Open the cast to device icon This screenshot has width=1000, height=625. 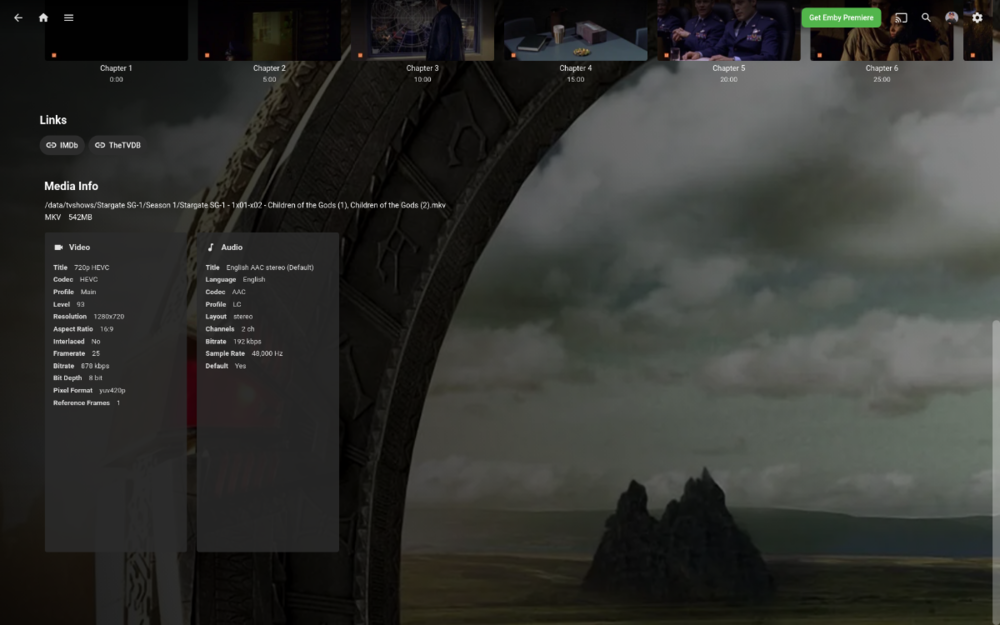[901, 17]
